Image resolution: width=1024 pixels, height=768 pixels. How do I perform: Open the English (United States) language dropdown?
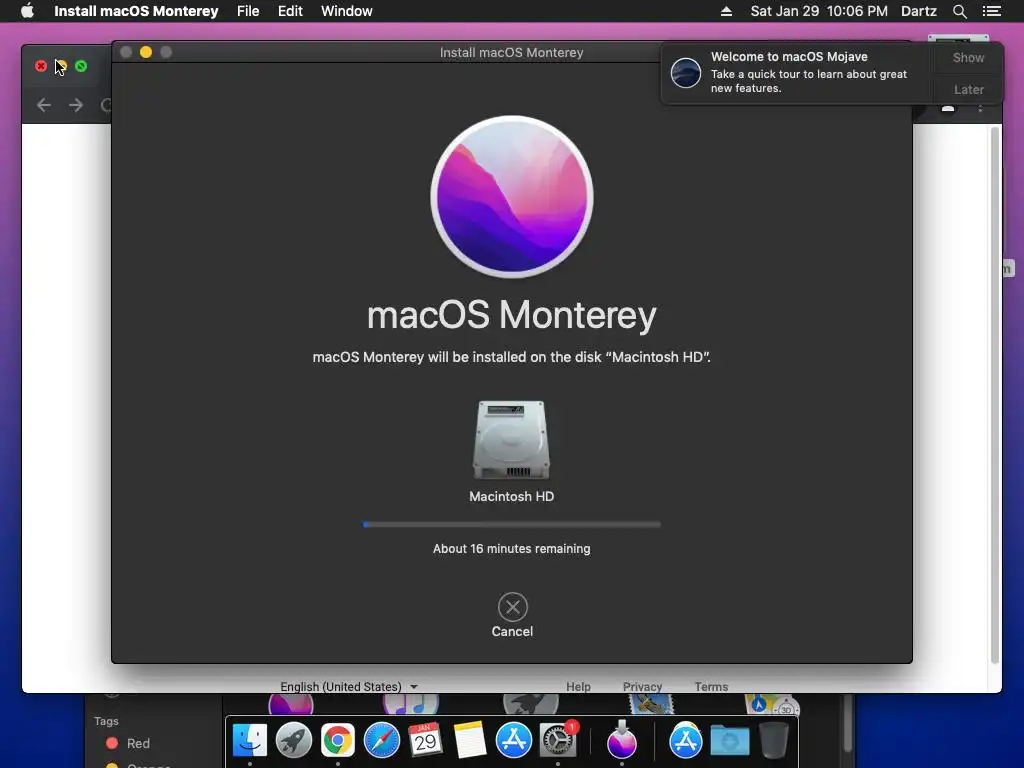pos(349,686)
